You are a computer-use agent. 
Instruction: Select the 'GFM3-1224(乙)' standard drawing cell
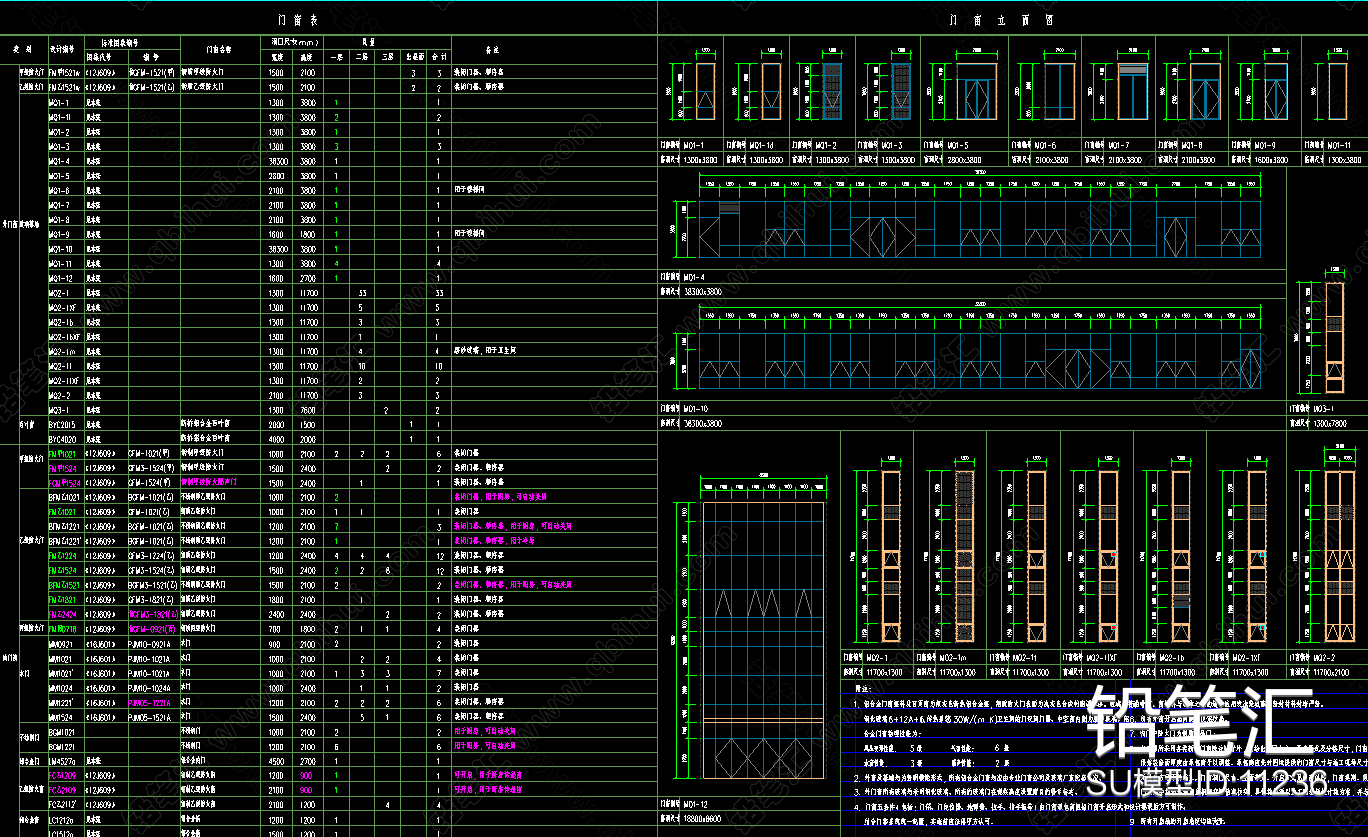point(152,556)
